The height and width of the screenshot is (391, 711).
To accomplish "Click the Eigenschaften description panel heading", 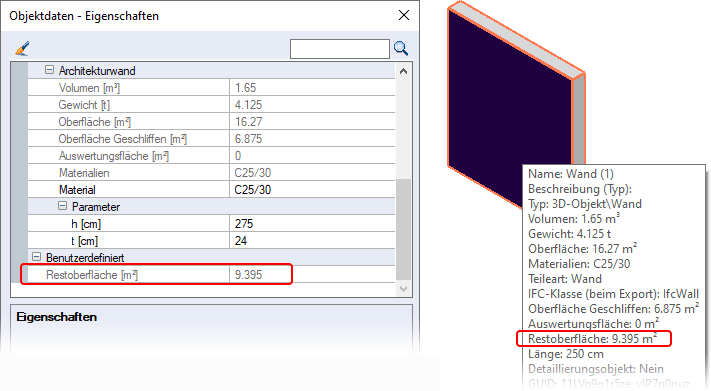I will coord(57,317).
